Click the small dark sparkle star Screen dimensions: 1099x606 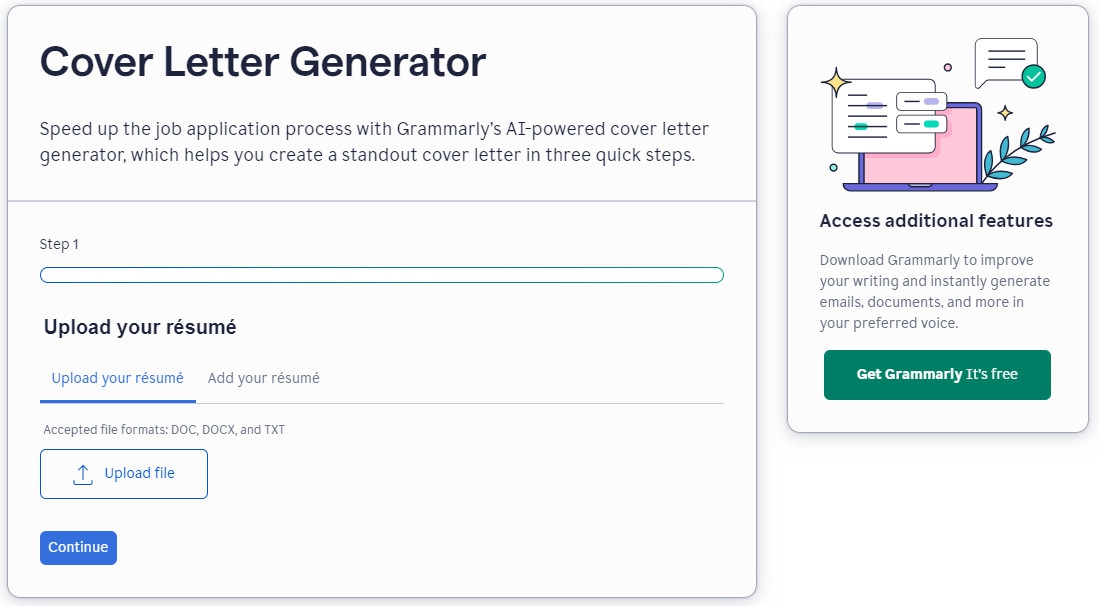1005,112
